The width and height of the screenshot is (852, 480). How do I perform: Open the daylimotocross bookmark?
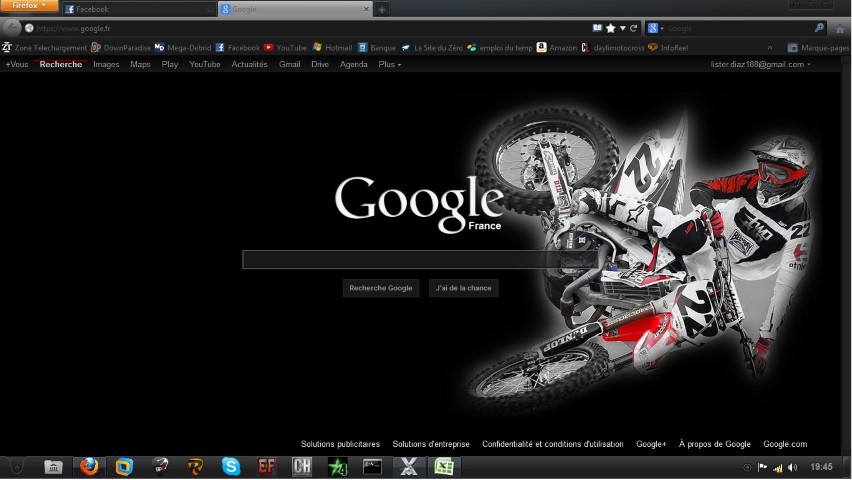613,48
